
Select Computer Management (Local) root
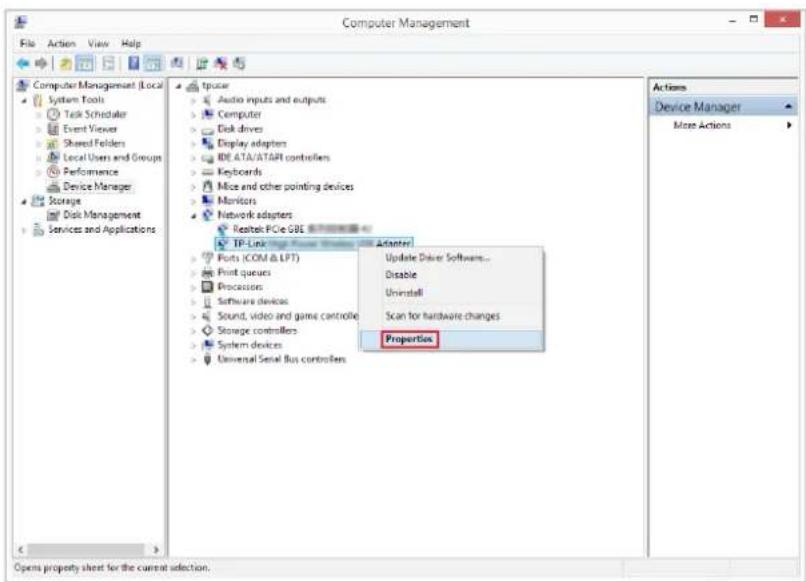98,85
